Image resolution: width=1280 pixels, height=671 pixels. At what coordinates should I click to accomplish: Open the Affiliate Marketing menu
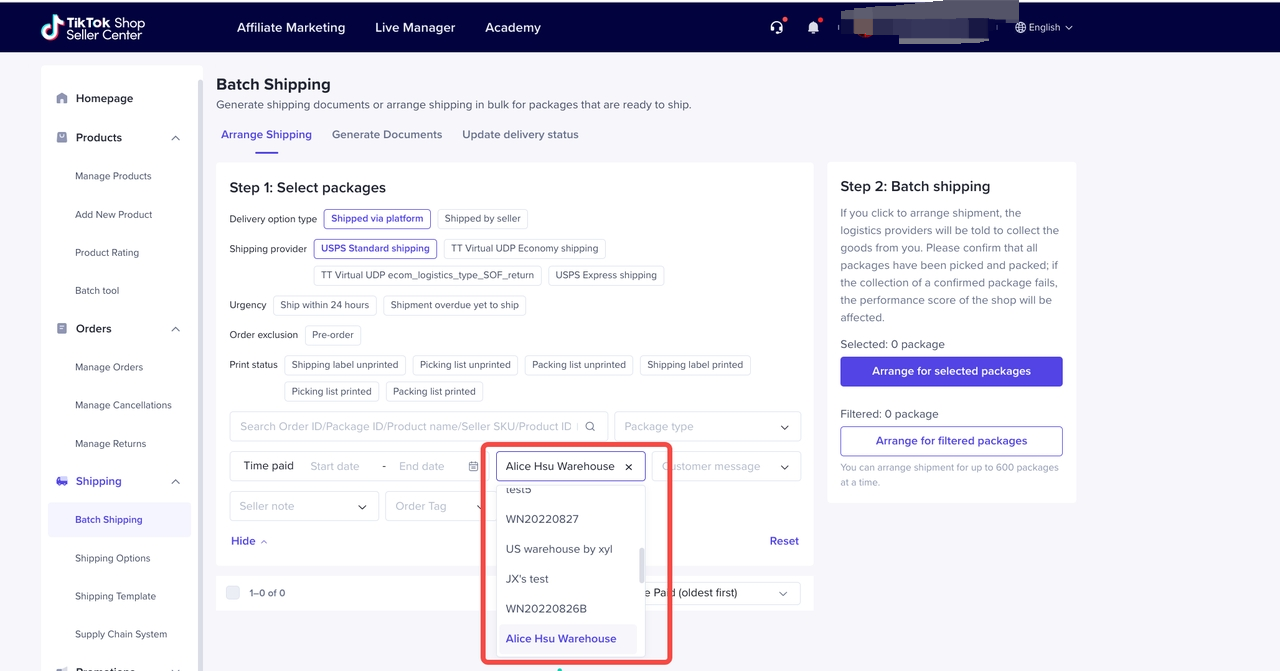point(291,28)
